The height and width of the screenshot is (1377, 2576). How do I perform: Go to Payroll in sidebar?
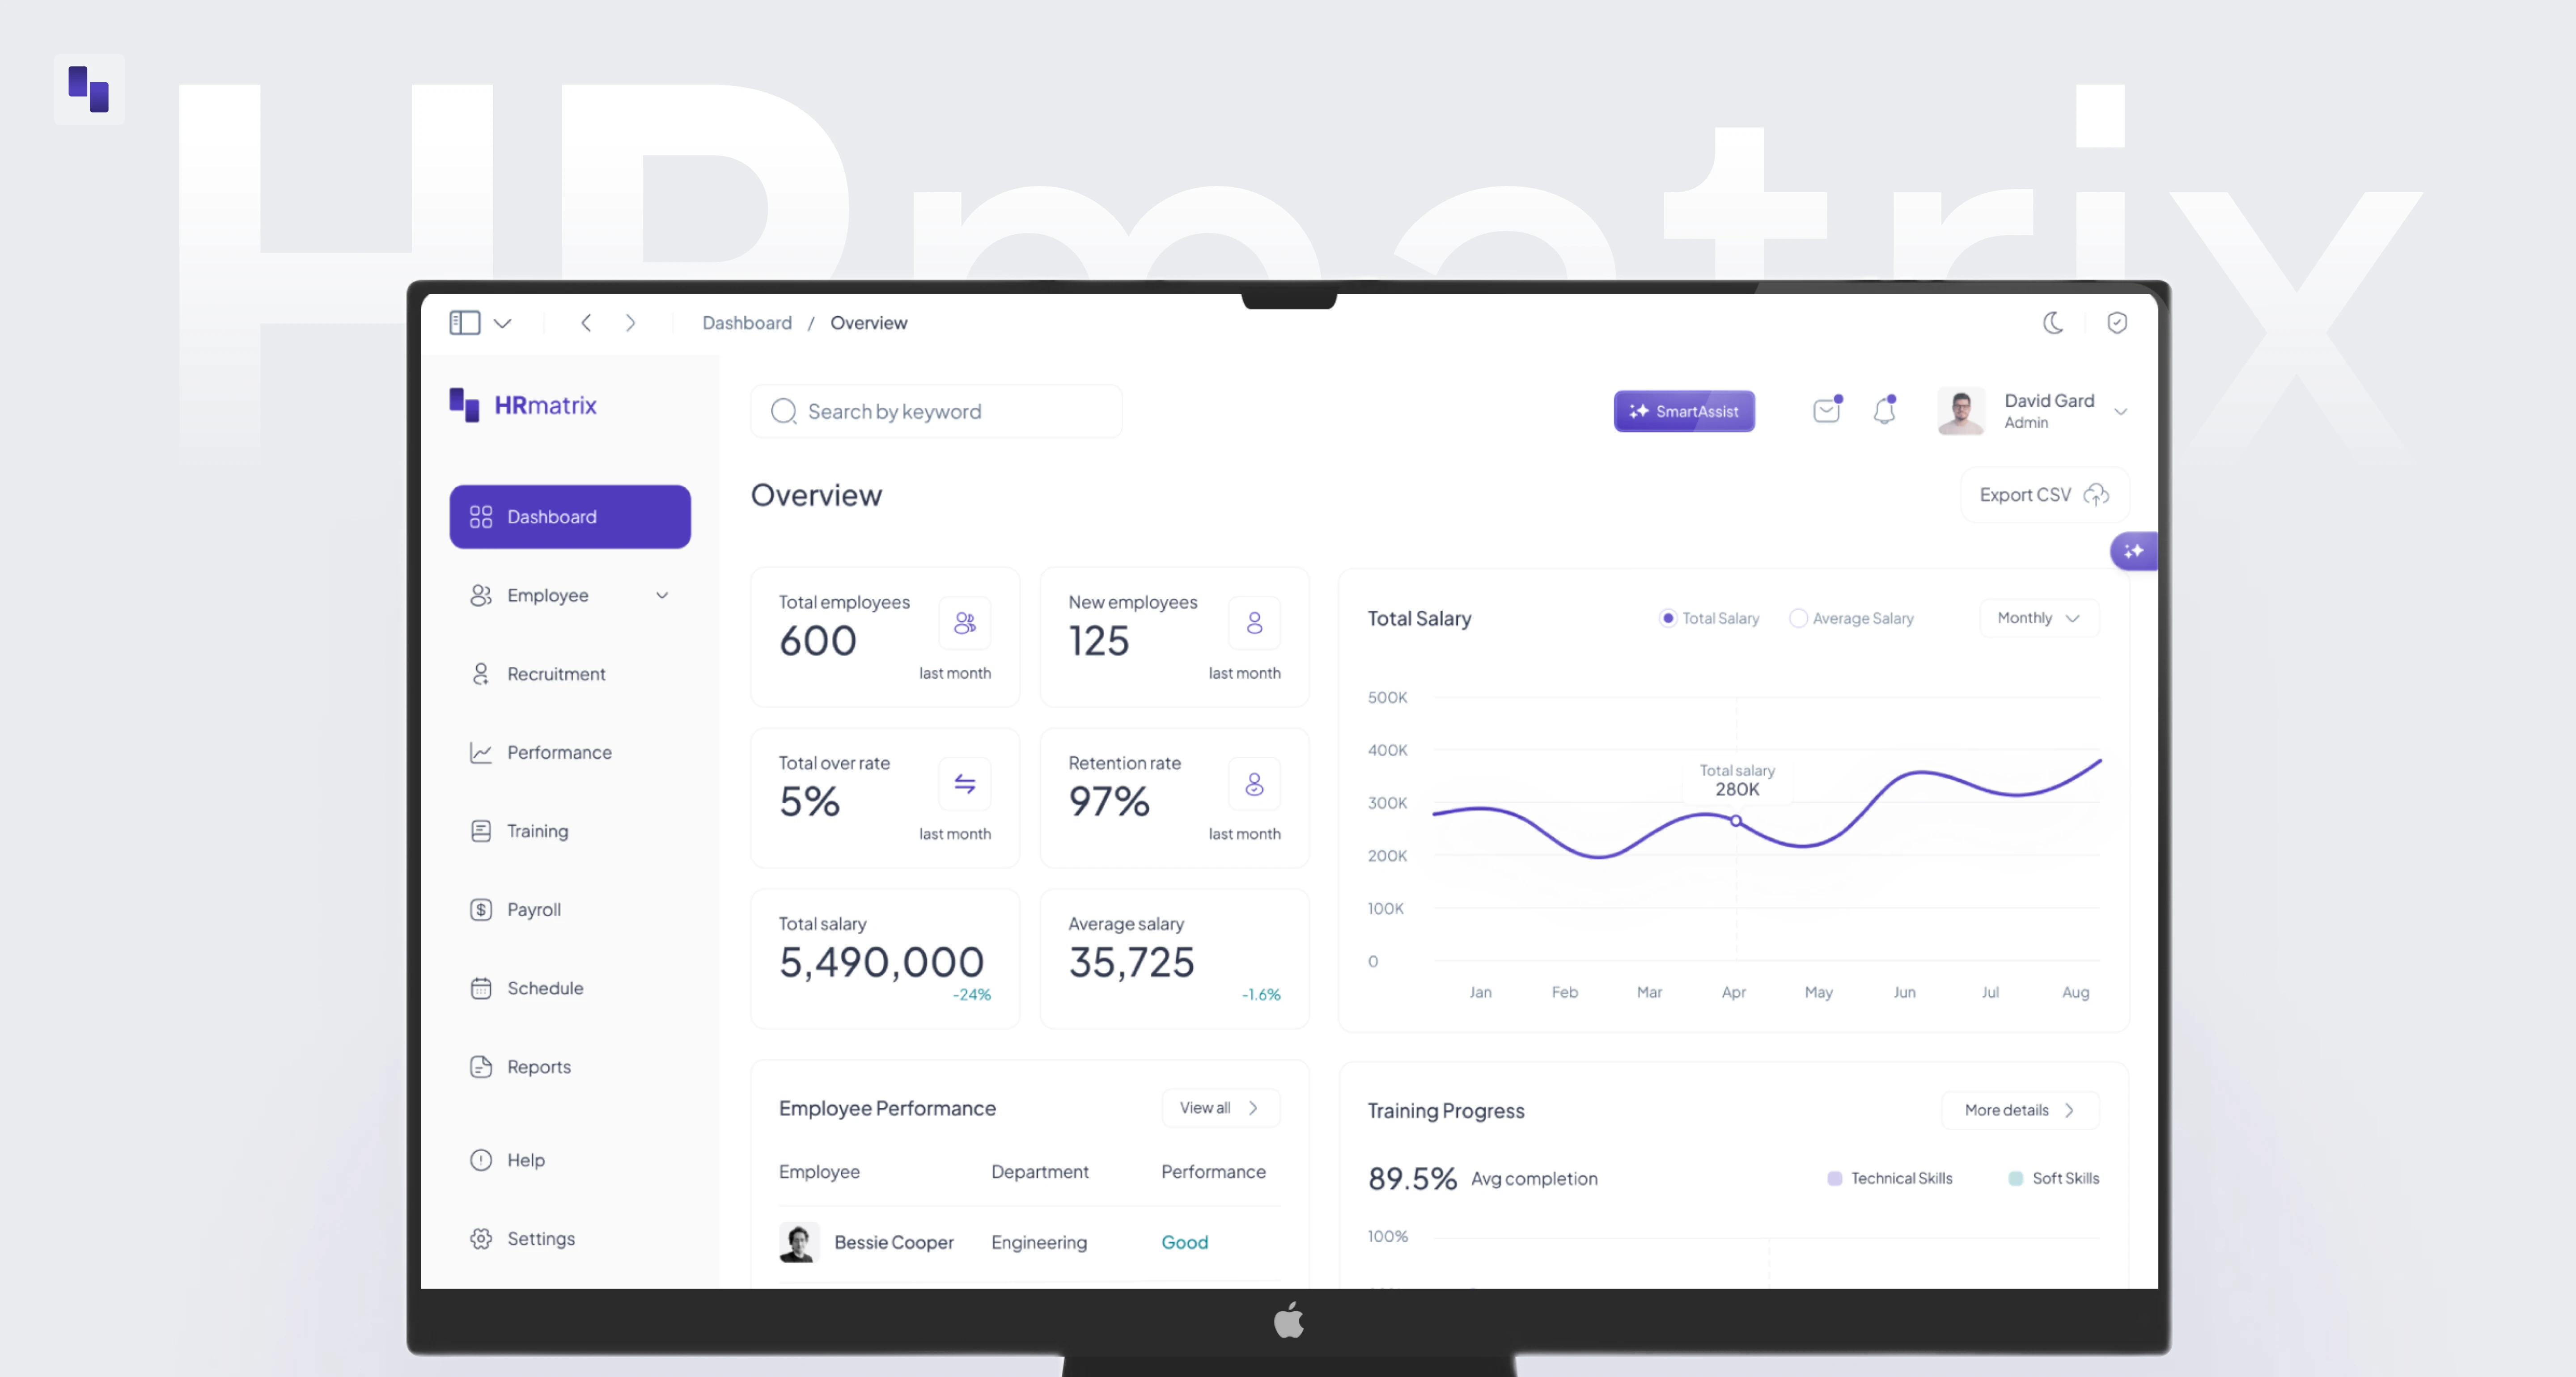pyautogui.click(x=533, y=909)
